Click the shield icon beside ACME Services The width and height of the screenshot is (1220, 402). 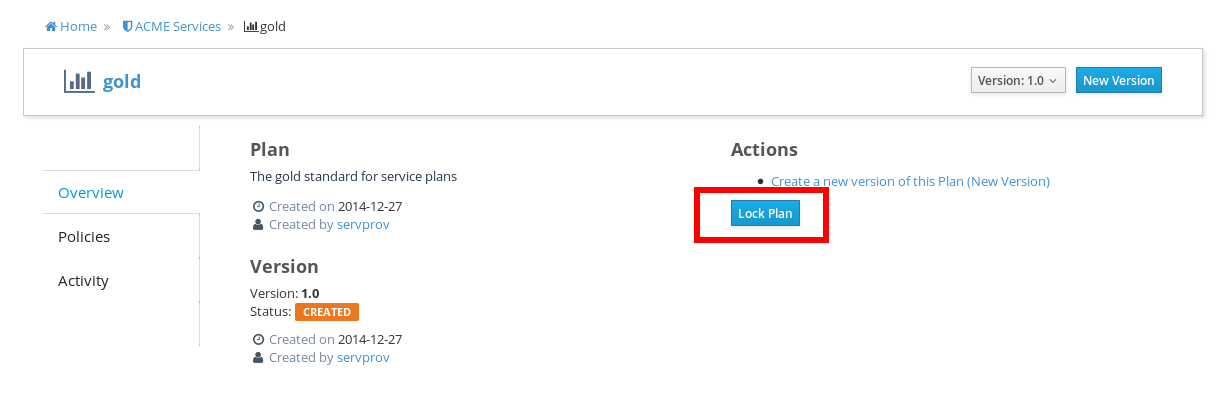click(x=127, y=27)
